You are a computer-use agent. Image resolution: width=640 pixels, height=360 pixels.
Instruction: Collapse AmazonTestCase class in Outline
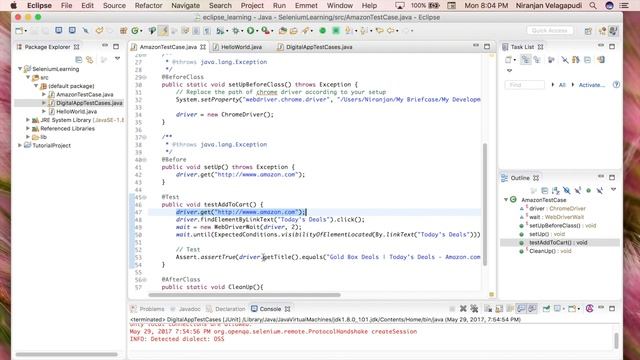coord(506,200)
